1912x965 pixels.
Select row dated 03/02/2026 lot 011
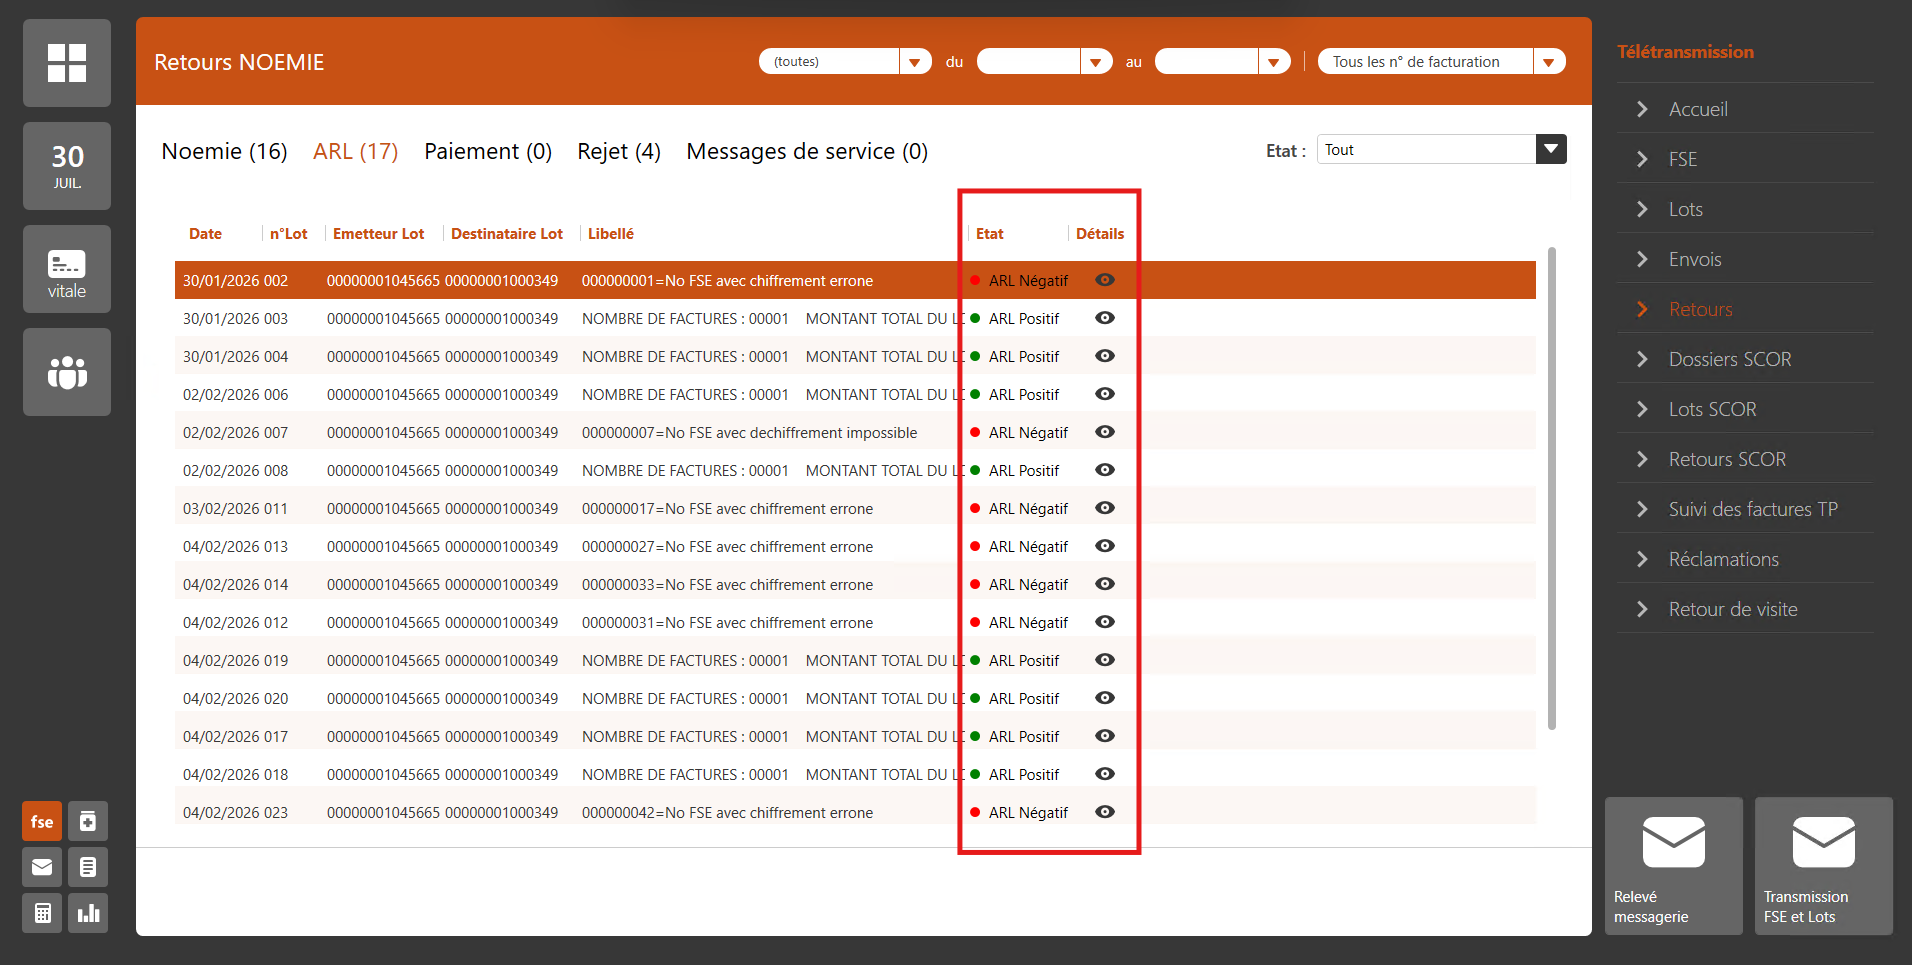[x=855, y=508]
